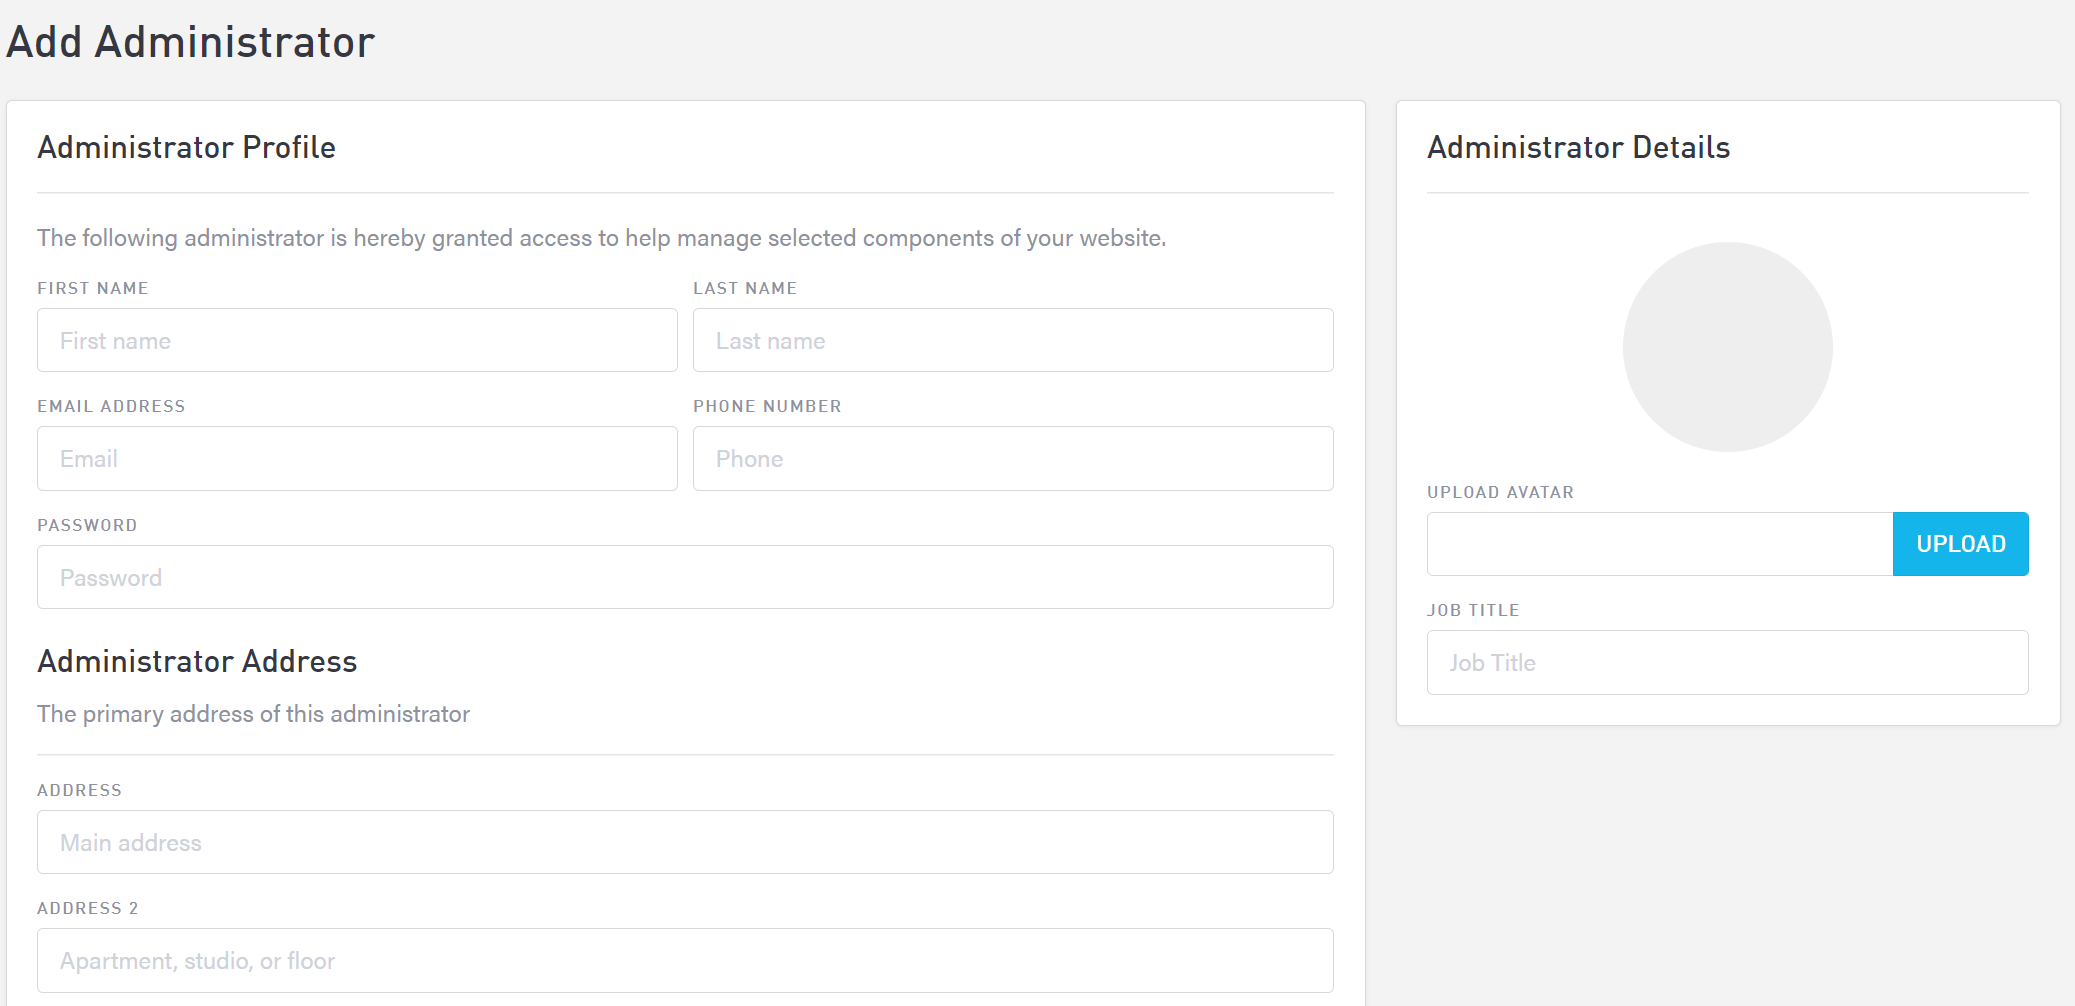Screen dimensions: 2075x1006
Task: Select the Email address input
Action: 357,459
